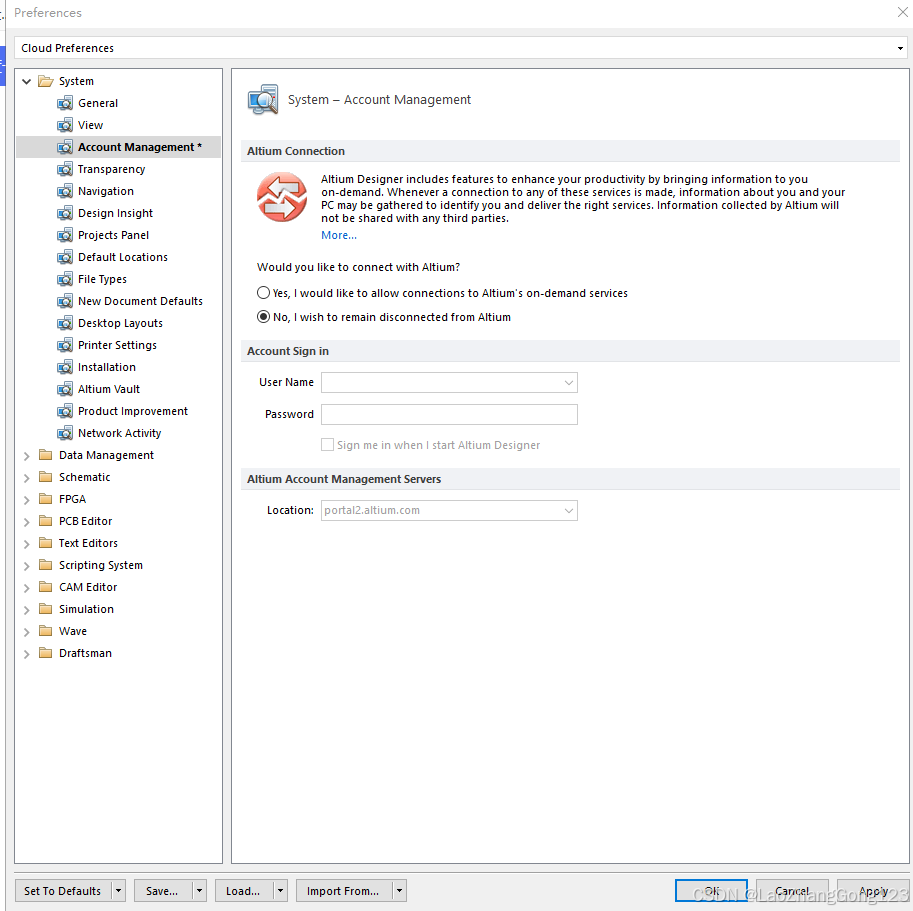Expand the Schematic node
The width and height of the screenshot is (913, 911).
pyautogui.click(x=26, y=478)
